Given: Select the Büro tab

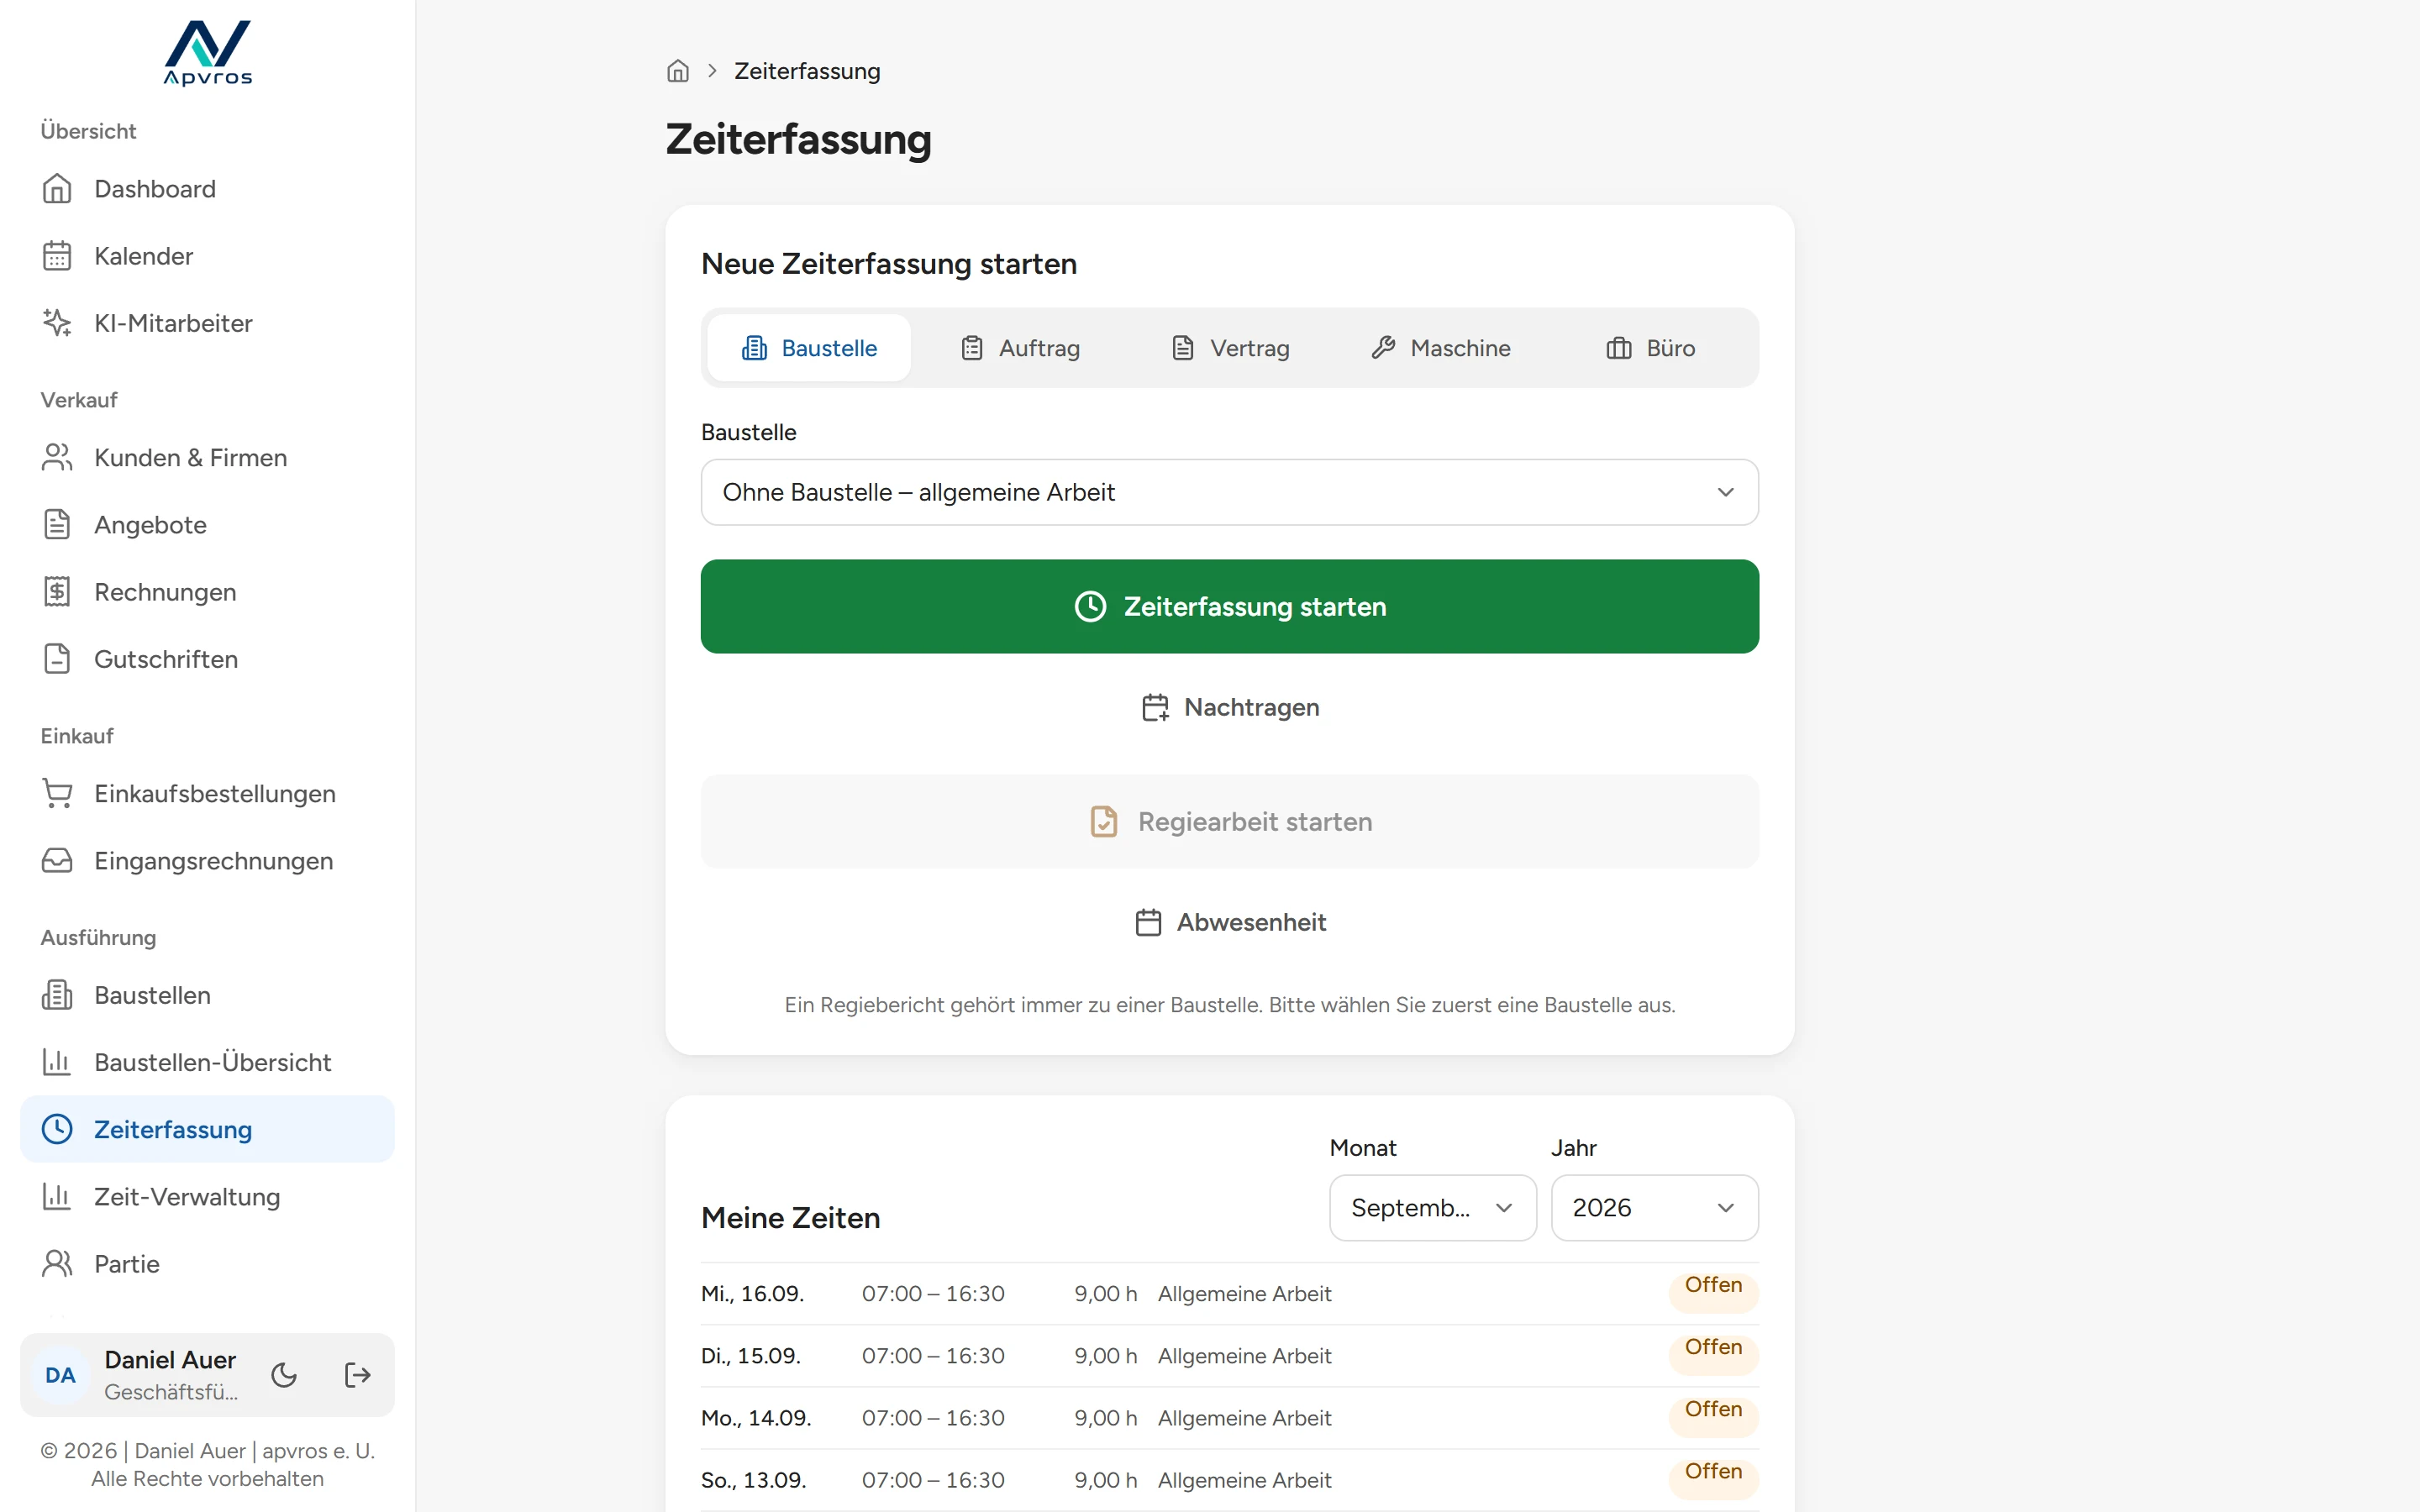Looking at the screenshot, I should (1650, 348).
